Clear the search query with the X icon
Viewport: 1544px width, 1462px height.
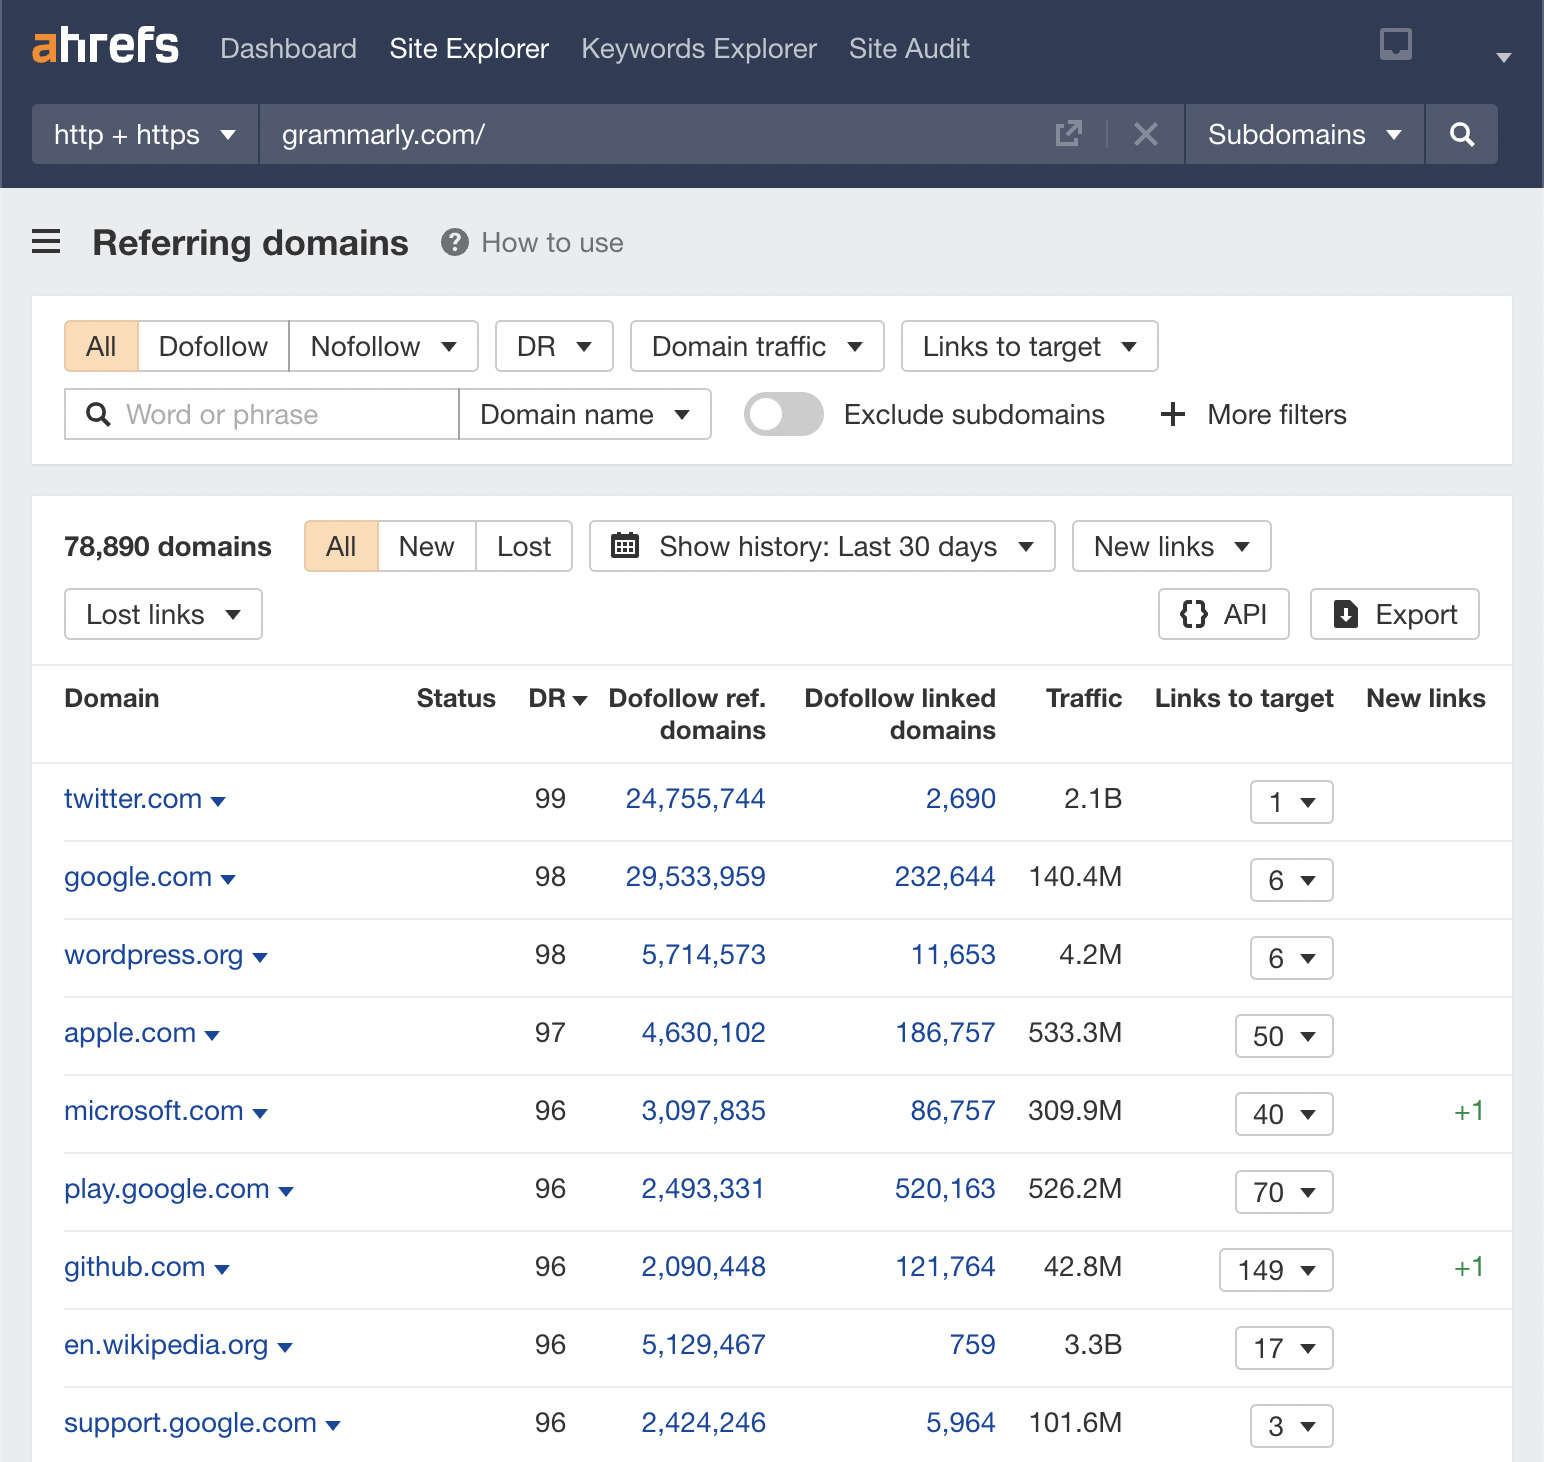point(1146,134)
